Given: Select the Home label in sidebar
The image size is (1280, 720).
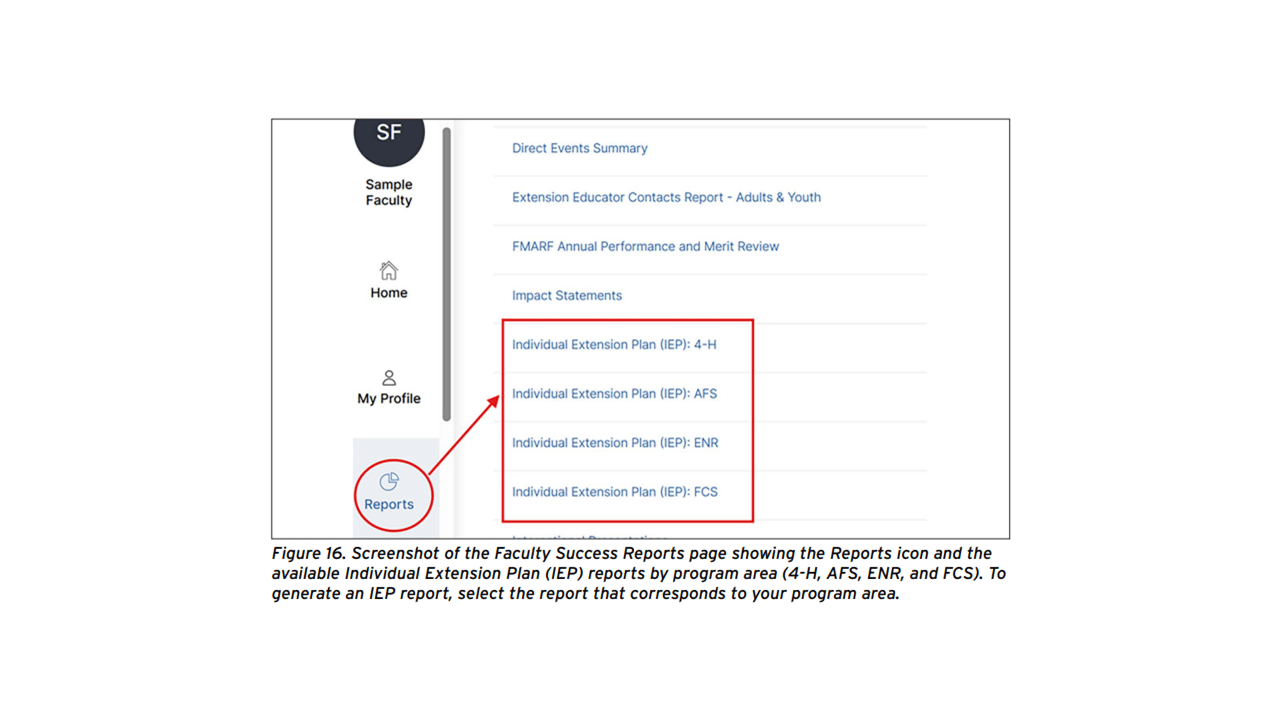Looking at the screenshot, I should [x=389, y=293].
